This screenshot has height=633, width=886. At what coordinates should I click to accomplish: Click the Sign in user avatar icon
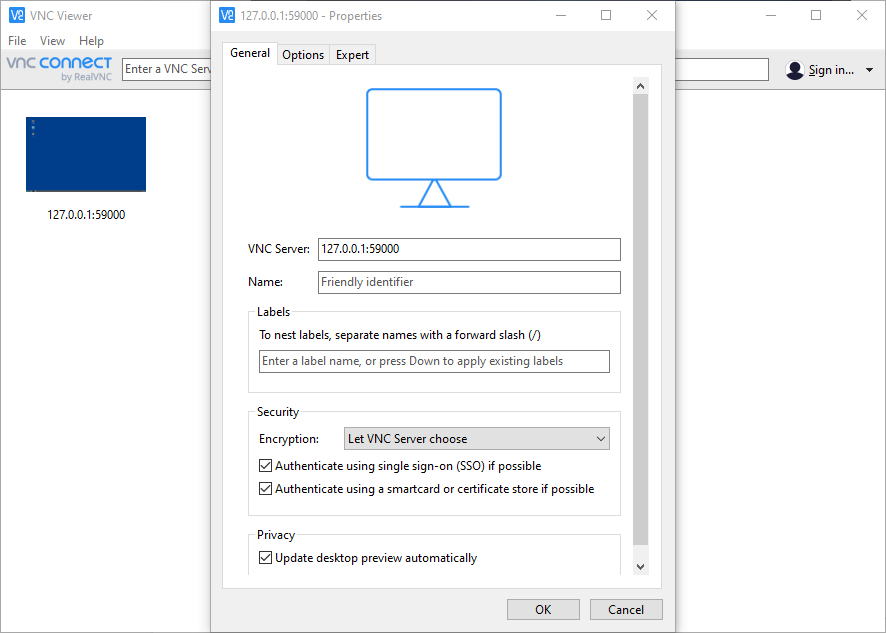794,69
